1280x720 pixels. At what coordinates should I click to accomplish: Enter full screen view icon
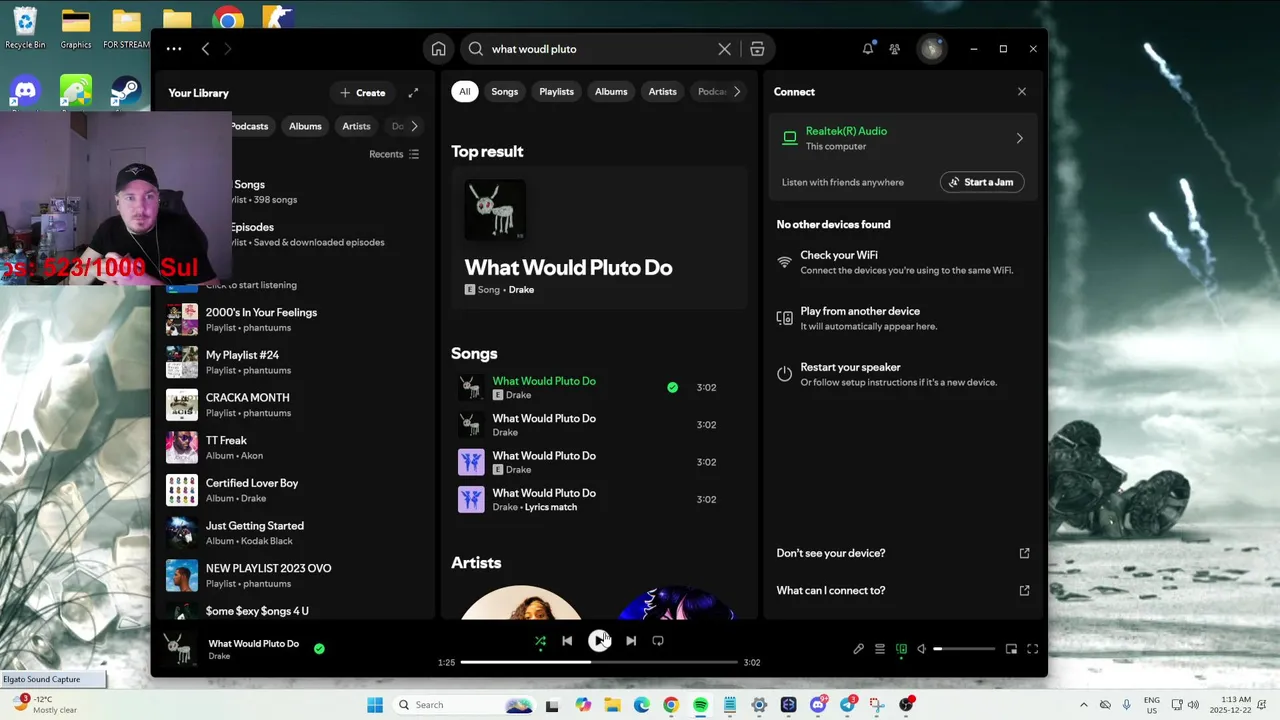[x=1033, y=649]
